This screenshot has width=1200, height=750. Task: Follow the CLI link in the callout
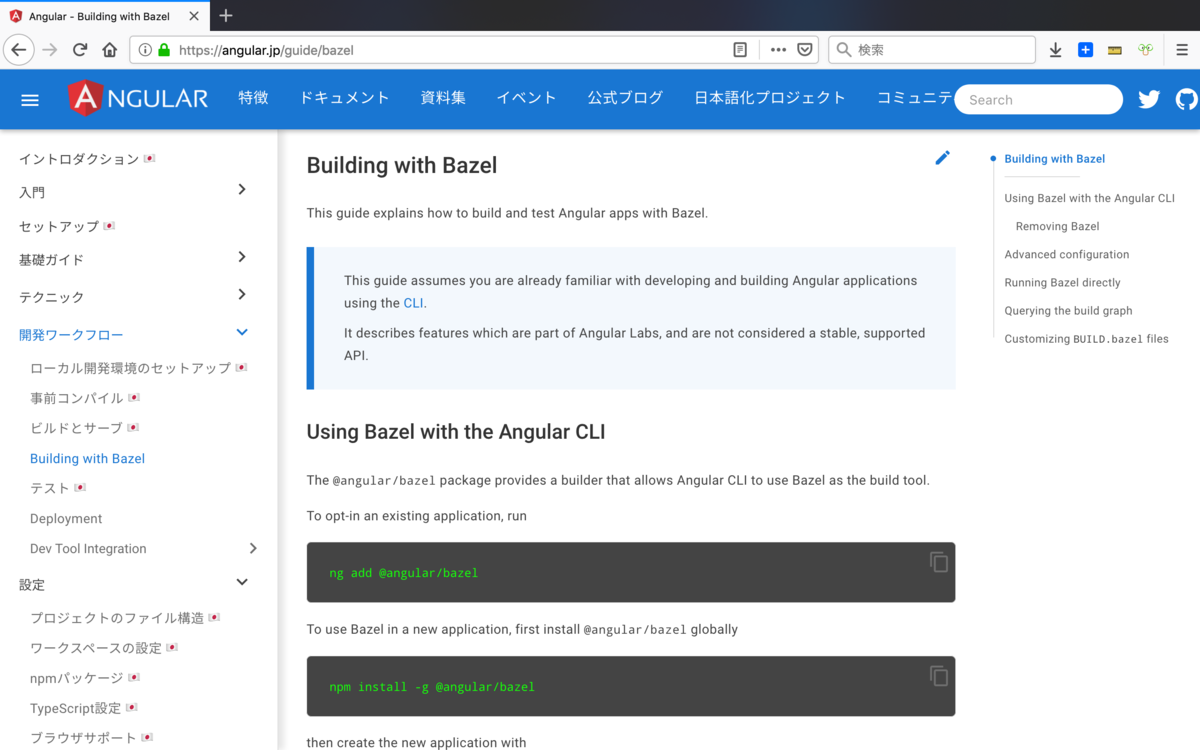pos(414,303)
